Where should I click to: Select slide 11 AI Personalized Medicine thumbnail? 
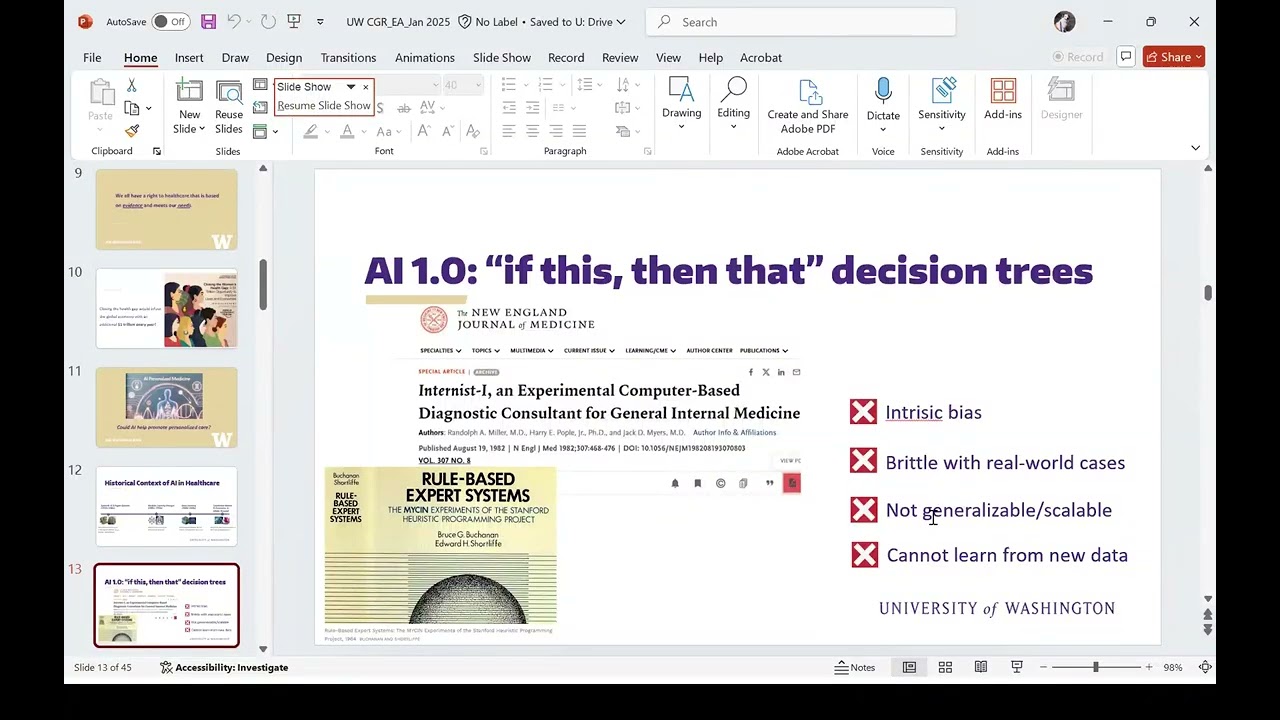coord(167,407)
